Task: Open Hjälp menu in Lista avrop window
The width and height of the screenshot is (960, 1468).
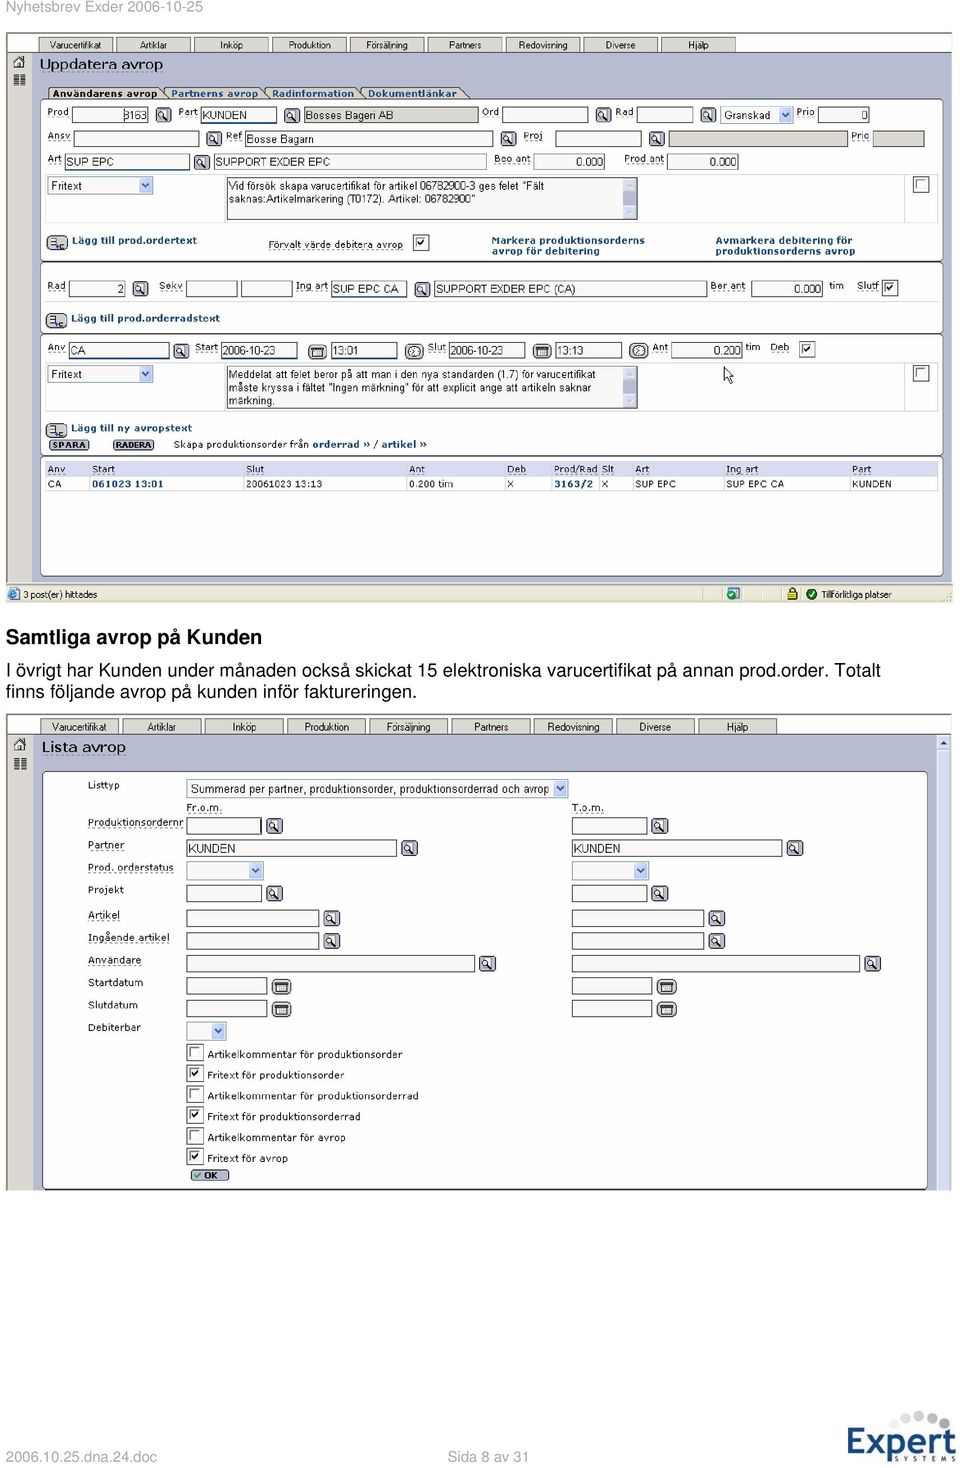Action: pyautogui.click(x=737, y=727)
